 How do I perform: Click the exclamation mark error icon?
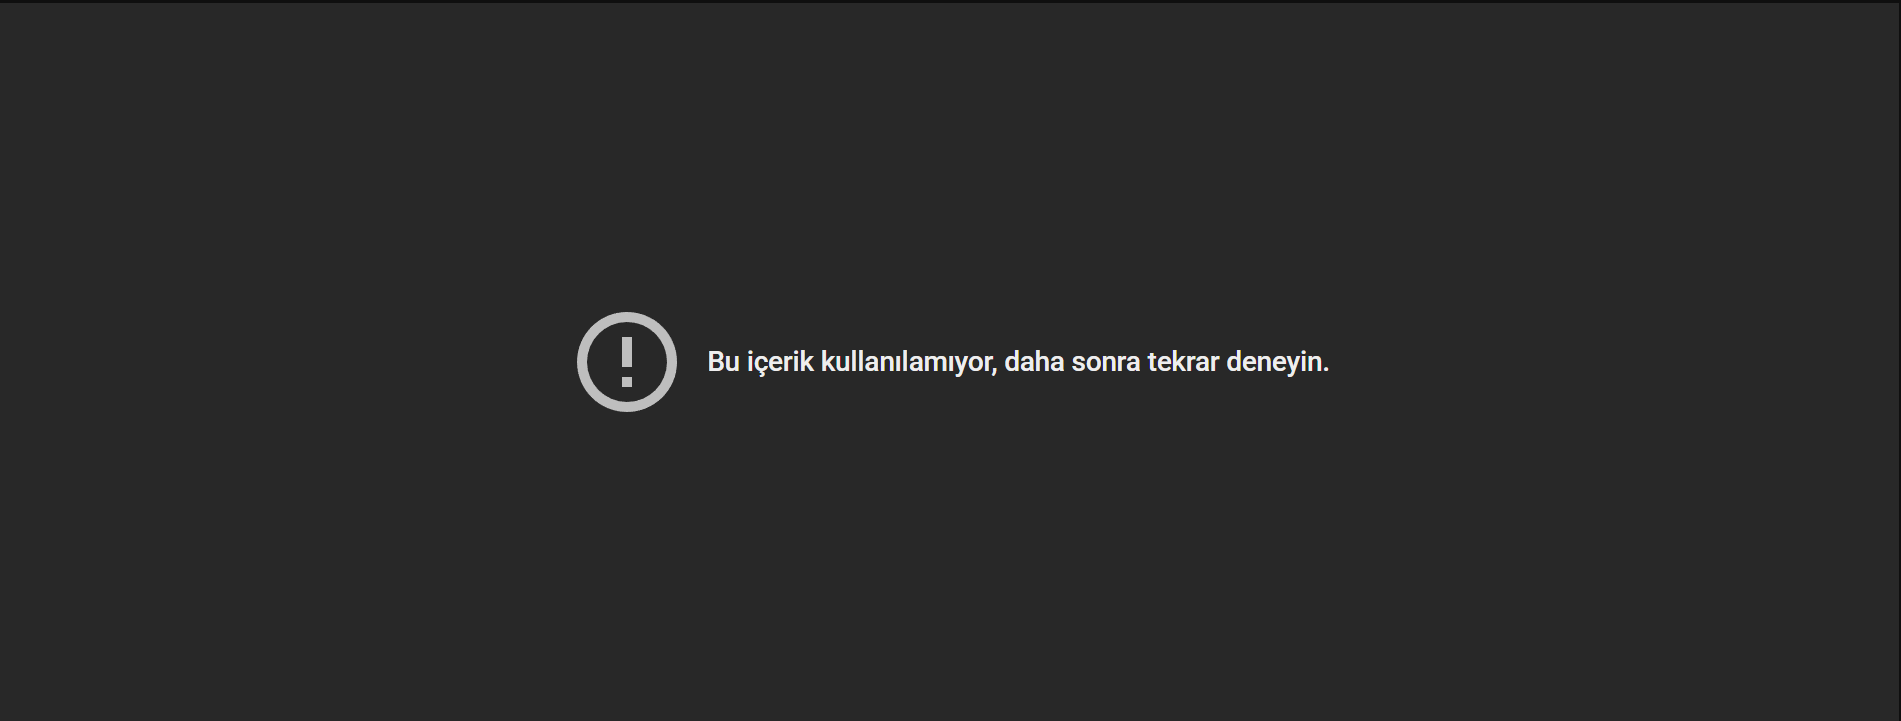click(627, 362)
